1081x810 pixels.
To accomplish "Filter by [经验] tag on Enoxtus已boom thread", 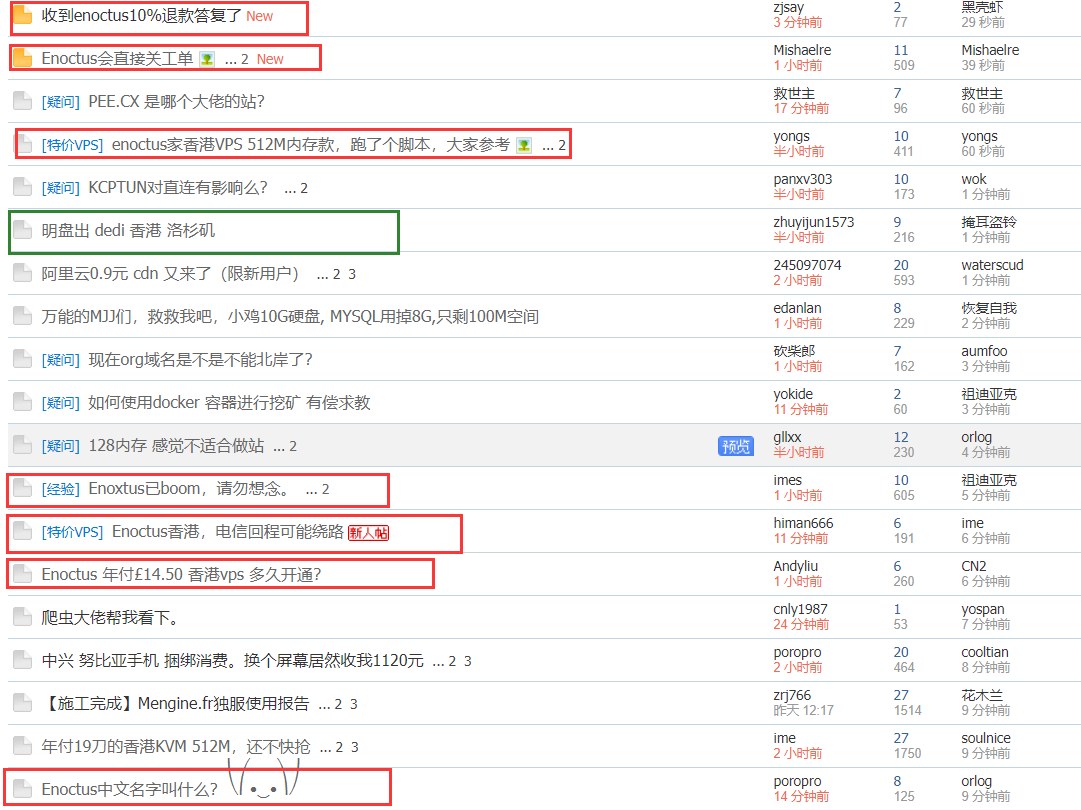I will click(61, 489).
